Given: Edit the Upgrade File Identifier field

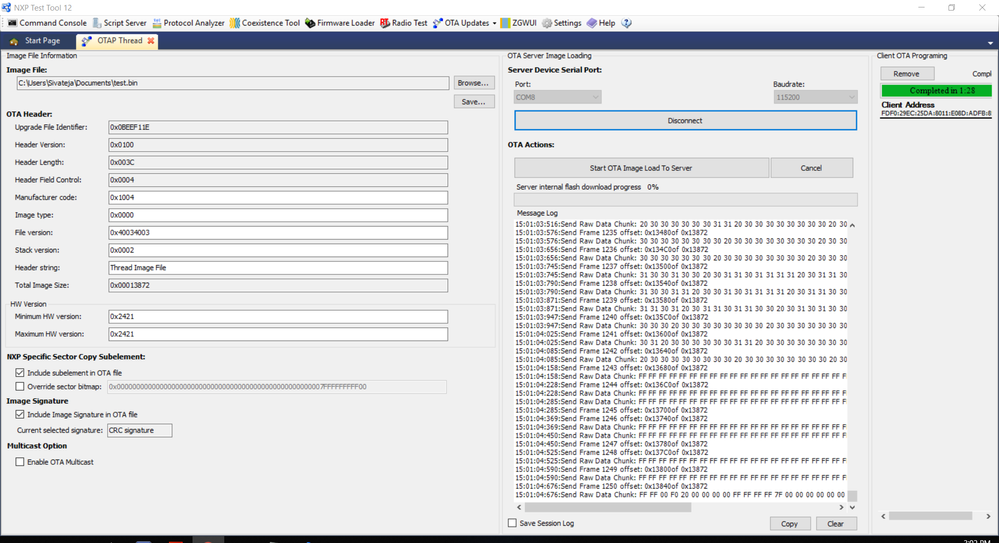Looking at the screenshot, I should [x=278, y=127].
